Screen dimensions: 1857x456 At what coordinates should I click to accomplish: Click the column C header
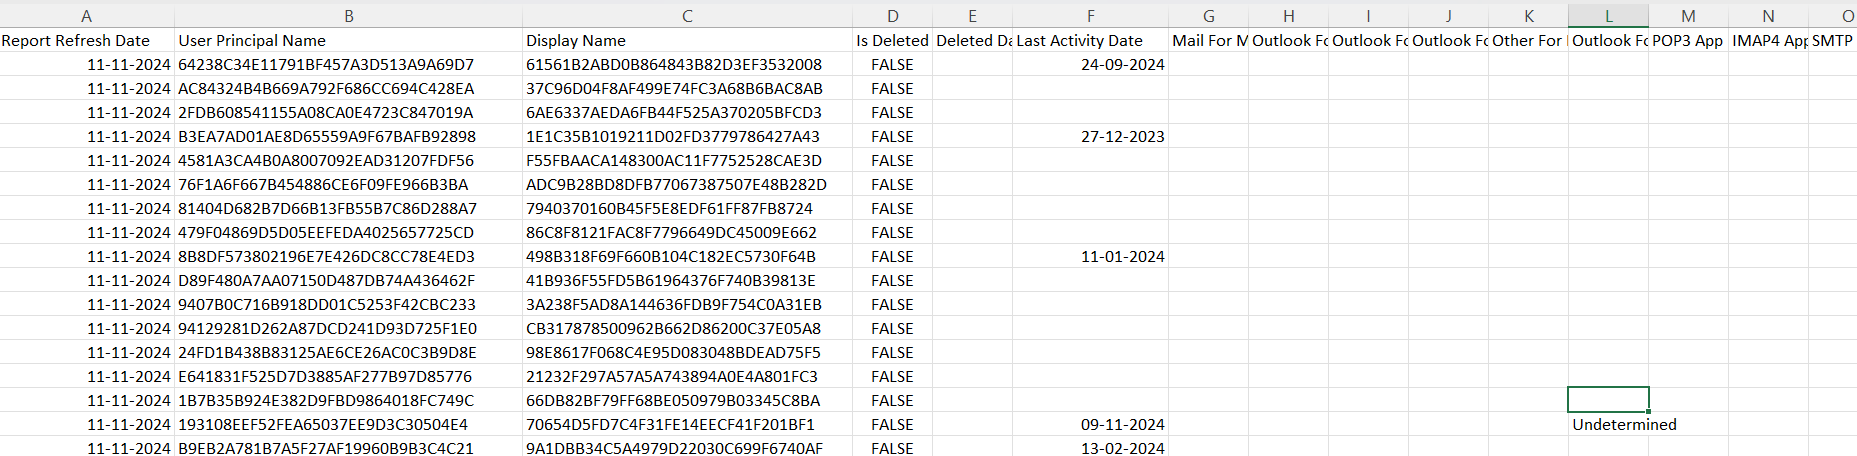[x=687, y=16]
